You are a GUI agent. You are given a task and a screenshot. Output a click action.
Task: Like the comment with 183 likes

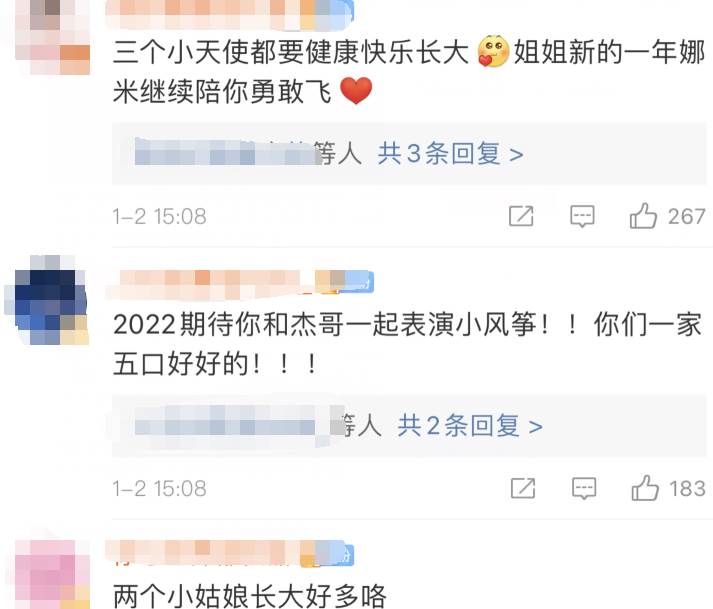[645, 488]
